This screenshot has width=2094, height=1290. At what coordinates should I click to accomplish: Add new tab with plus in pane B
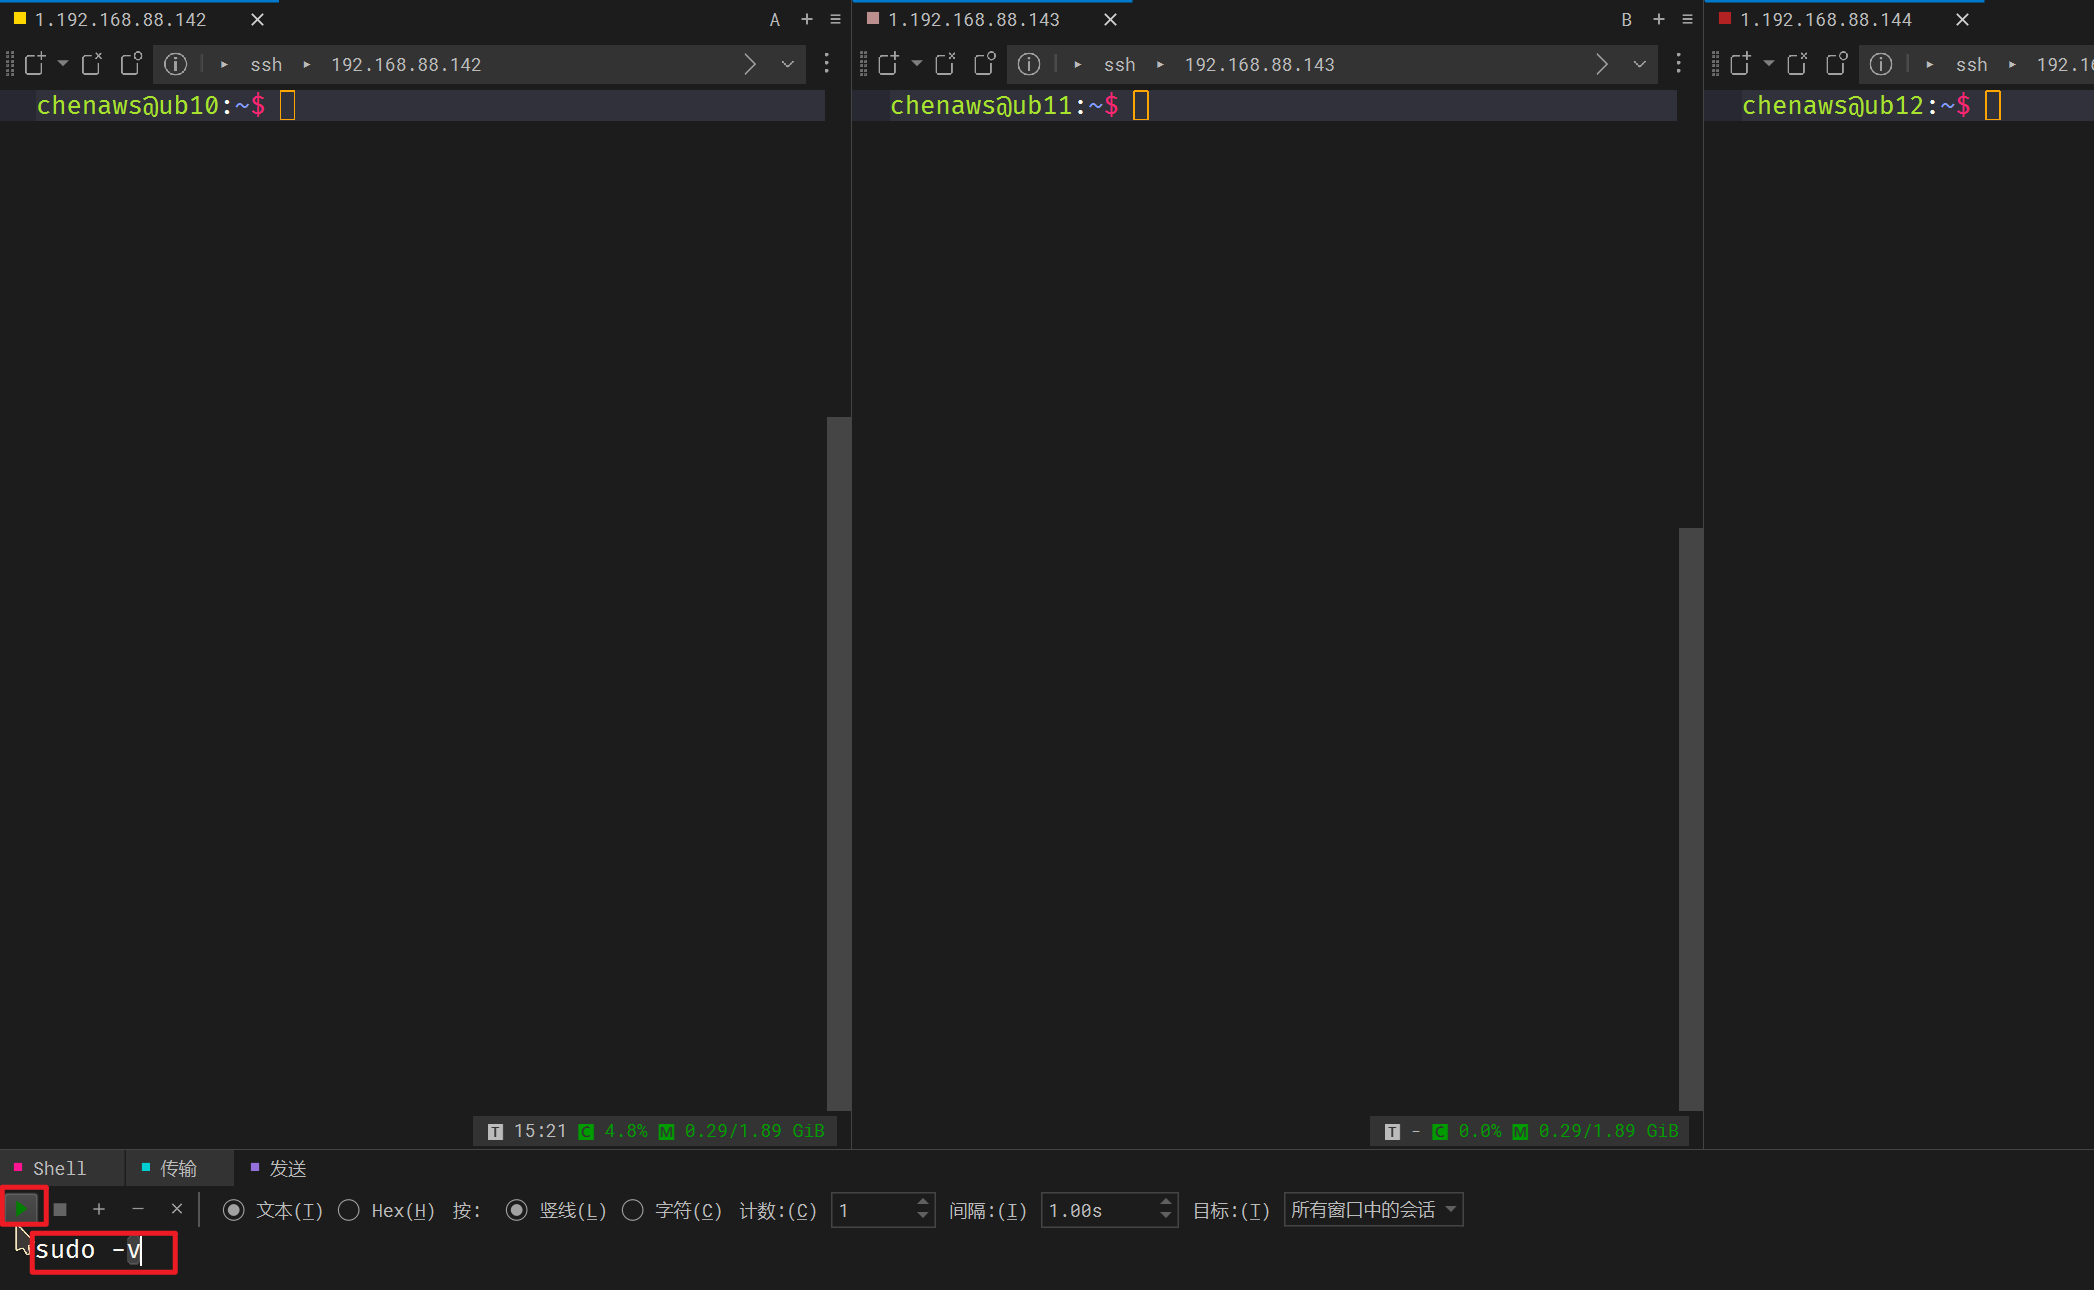click(x=1659, y=19)
